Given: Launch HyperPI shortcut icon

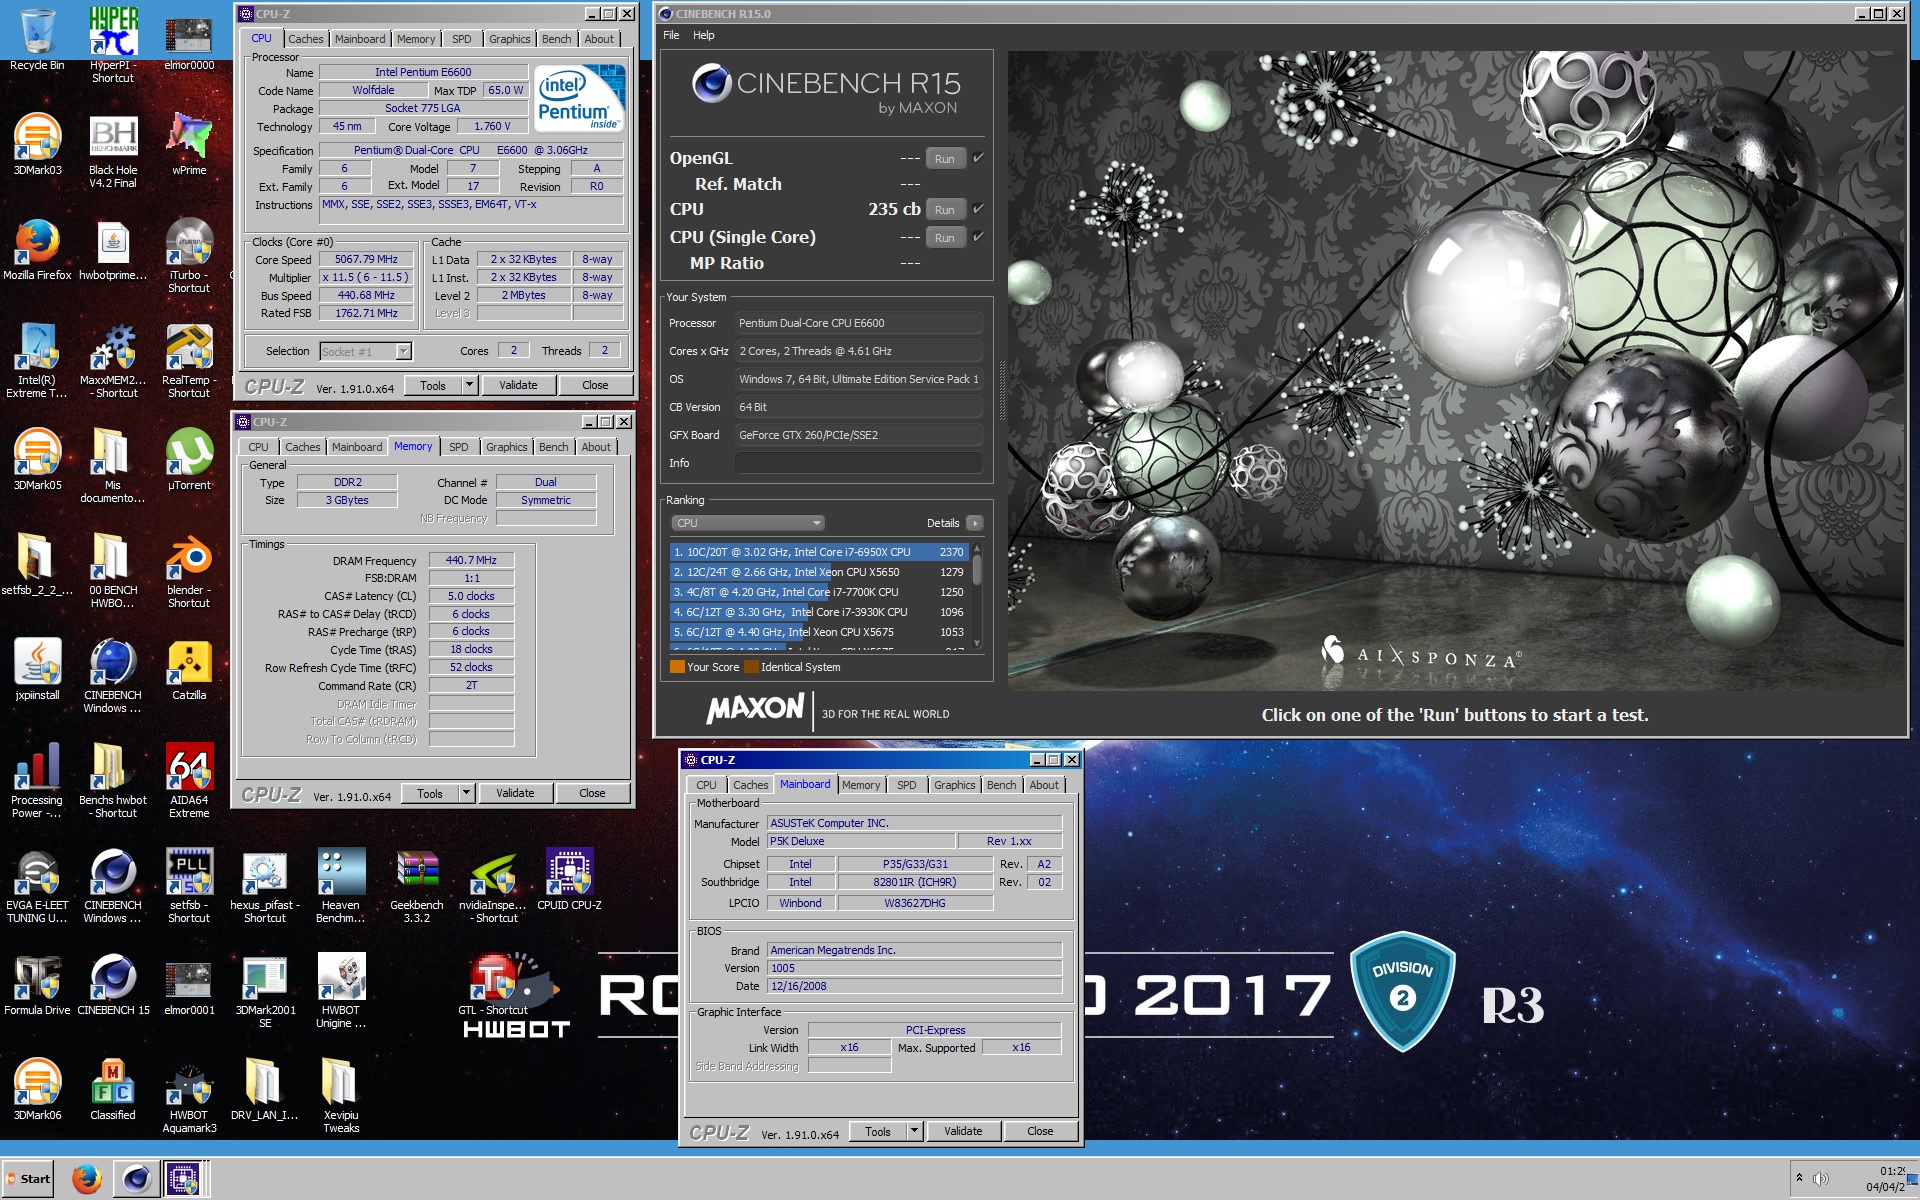Looking at the screenshot, I should [113, 44].
